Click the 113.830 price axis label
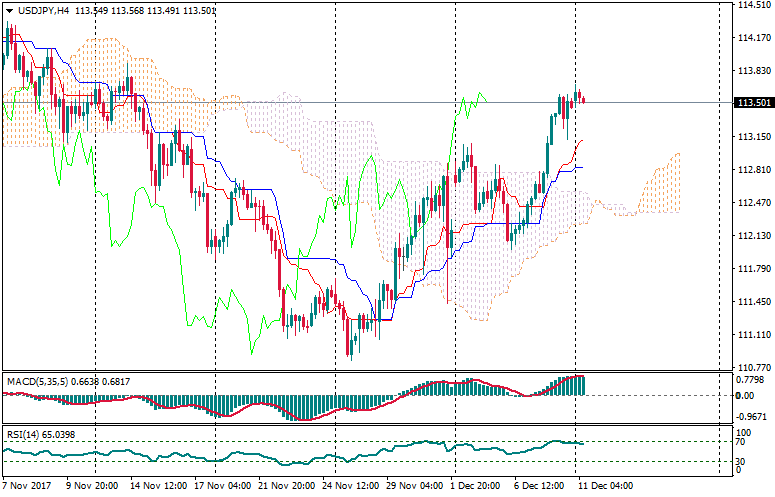This screenshot has height=497, width=775. [x=752, y=71]
